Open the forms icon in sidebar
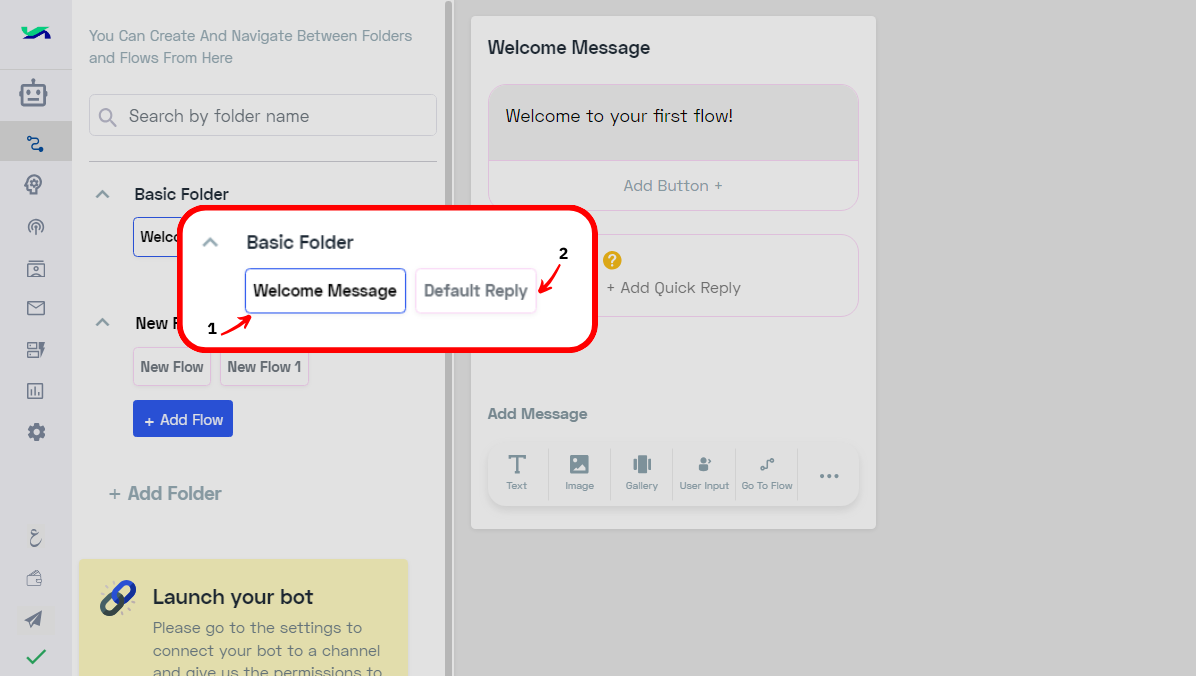 [35, 349]
